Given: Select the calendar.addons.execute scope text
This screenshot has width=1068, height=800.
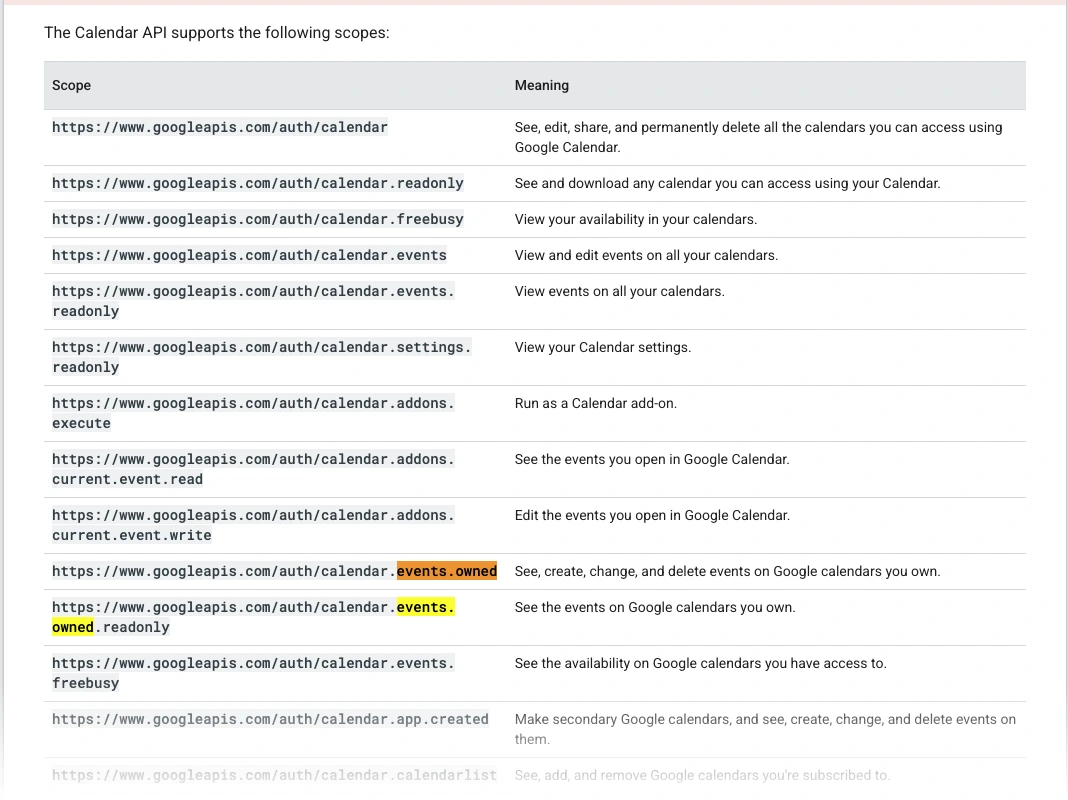Looking at the screenshot, I should (x=253, y=413).
